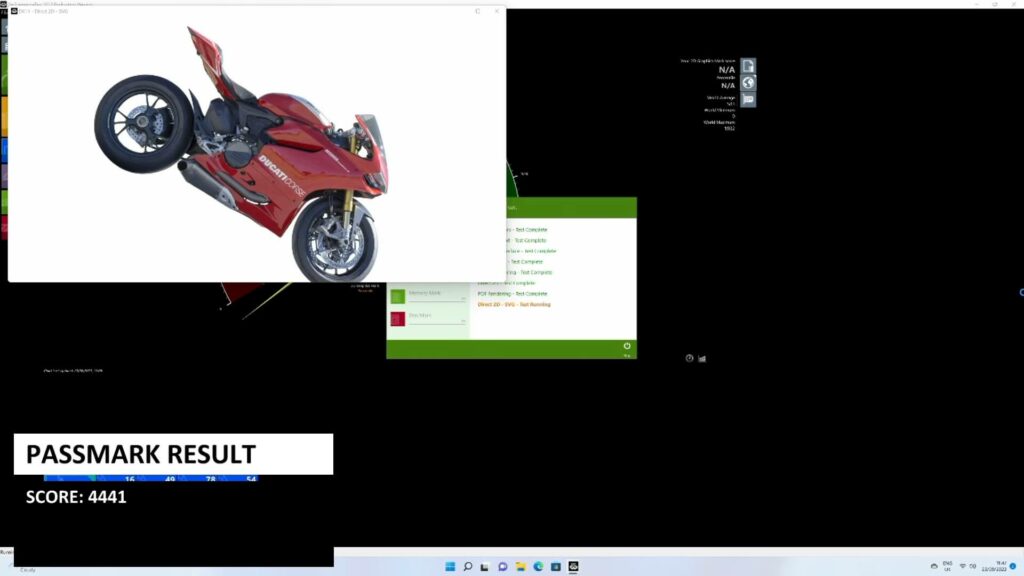Open Task View on the taskbar

[485, 566]
